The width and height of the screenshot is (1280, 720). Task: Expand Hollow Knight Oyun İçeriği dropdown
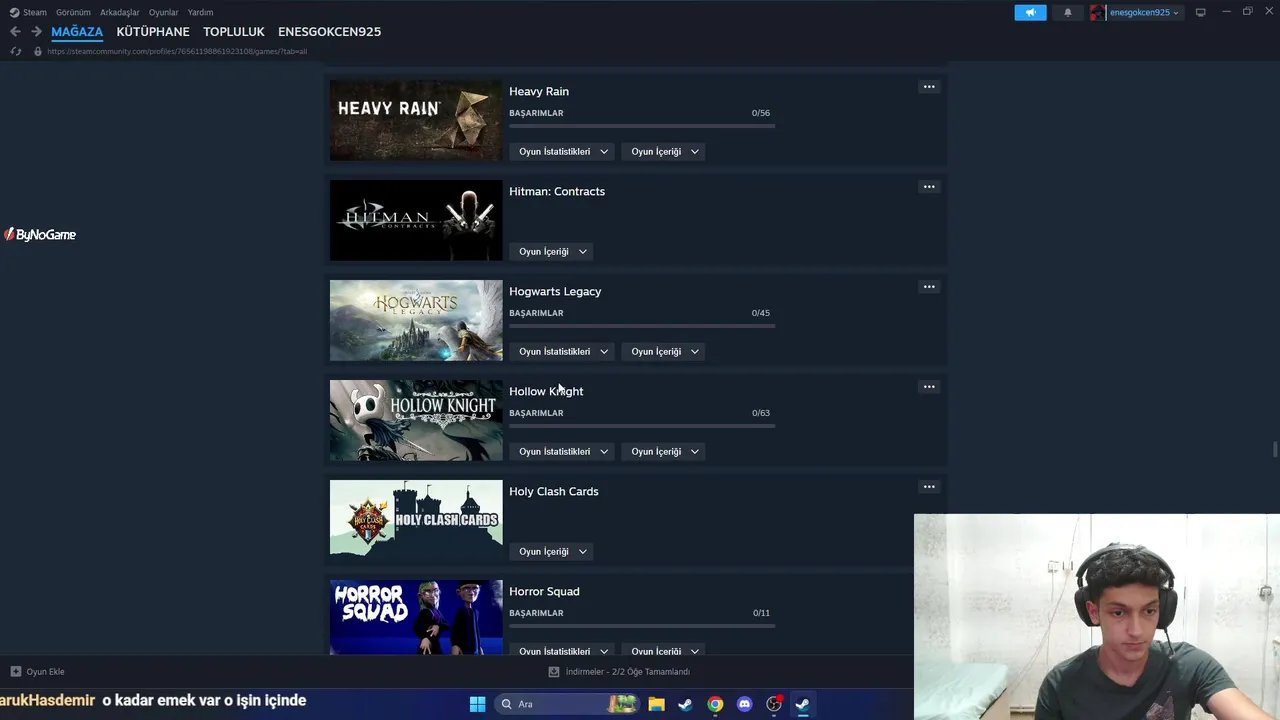coord(664,451)
